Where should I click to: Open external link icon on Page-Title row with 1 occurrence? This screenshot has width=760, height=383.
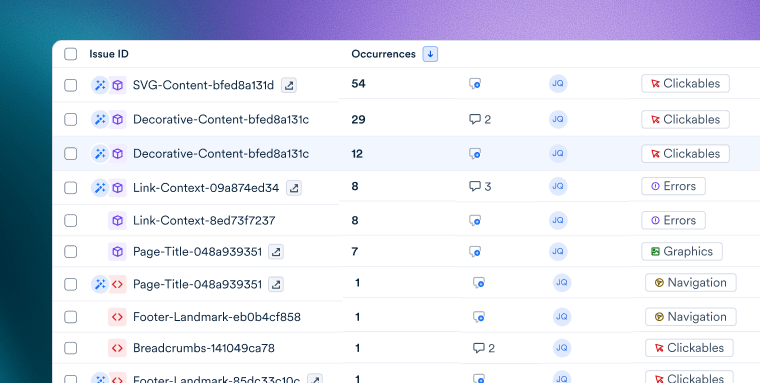point(276,284)
